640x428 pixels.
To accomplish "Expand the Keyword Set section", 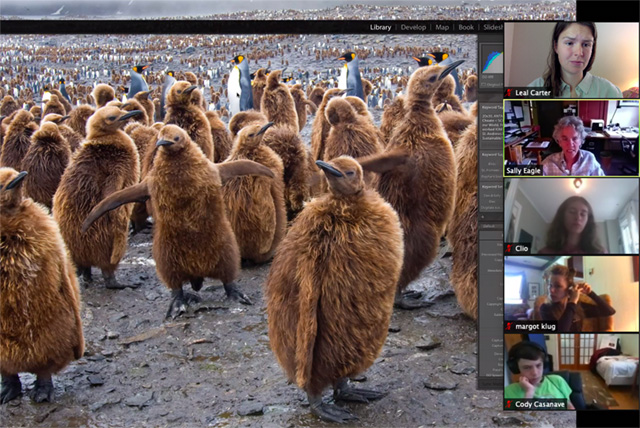I will coord(491,186).
